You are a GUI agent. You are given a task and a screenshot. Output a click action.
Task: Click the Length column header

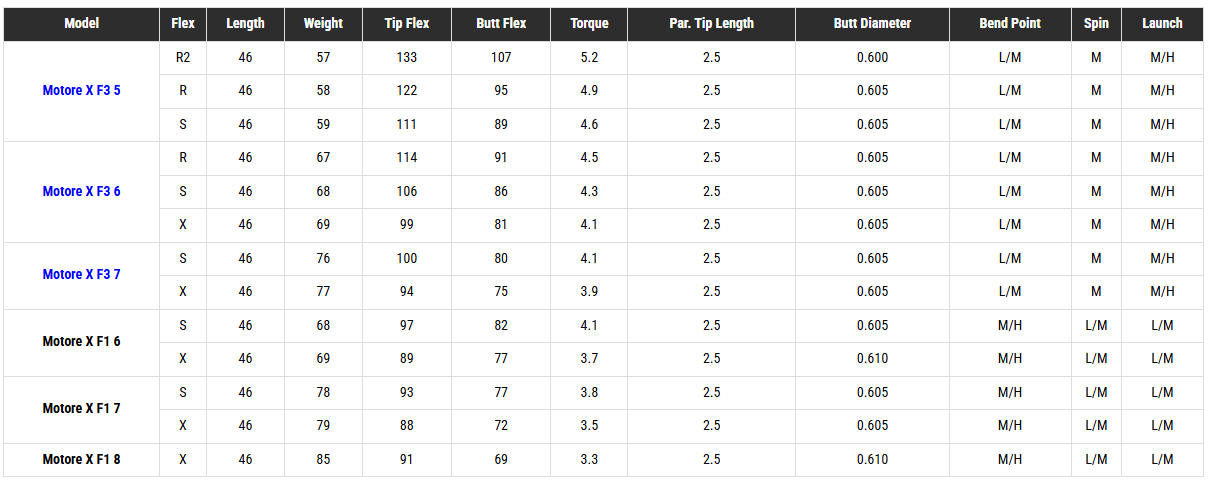[x=246, y=23]
